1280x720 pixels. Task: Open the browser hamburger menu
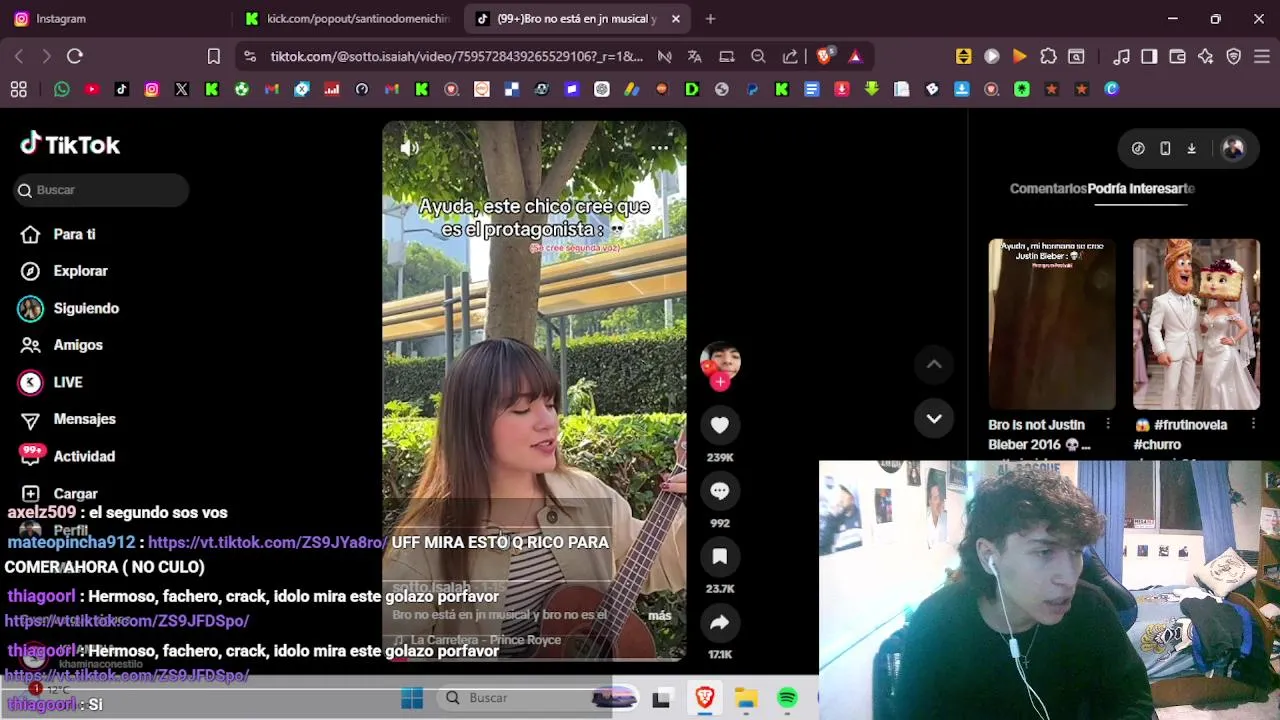(x=1262, y=56)
